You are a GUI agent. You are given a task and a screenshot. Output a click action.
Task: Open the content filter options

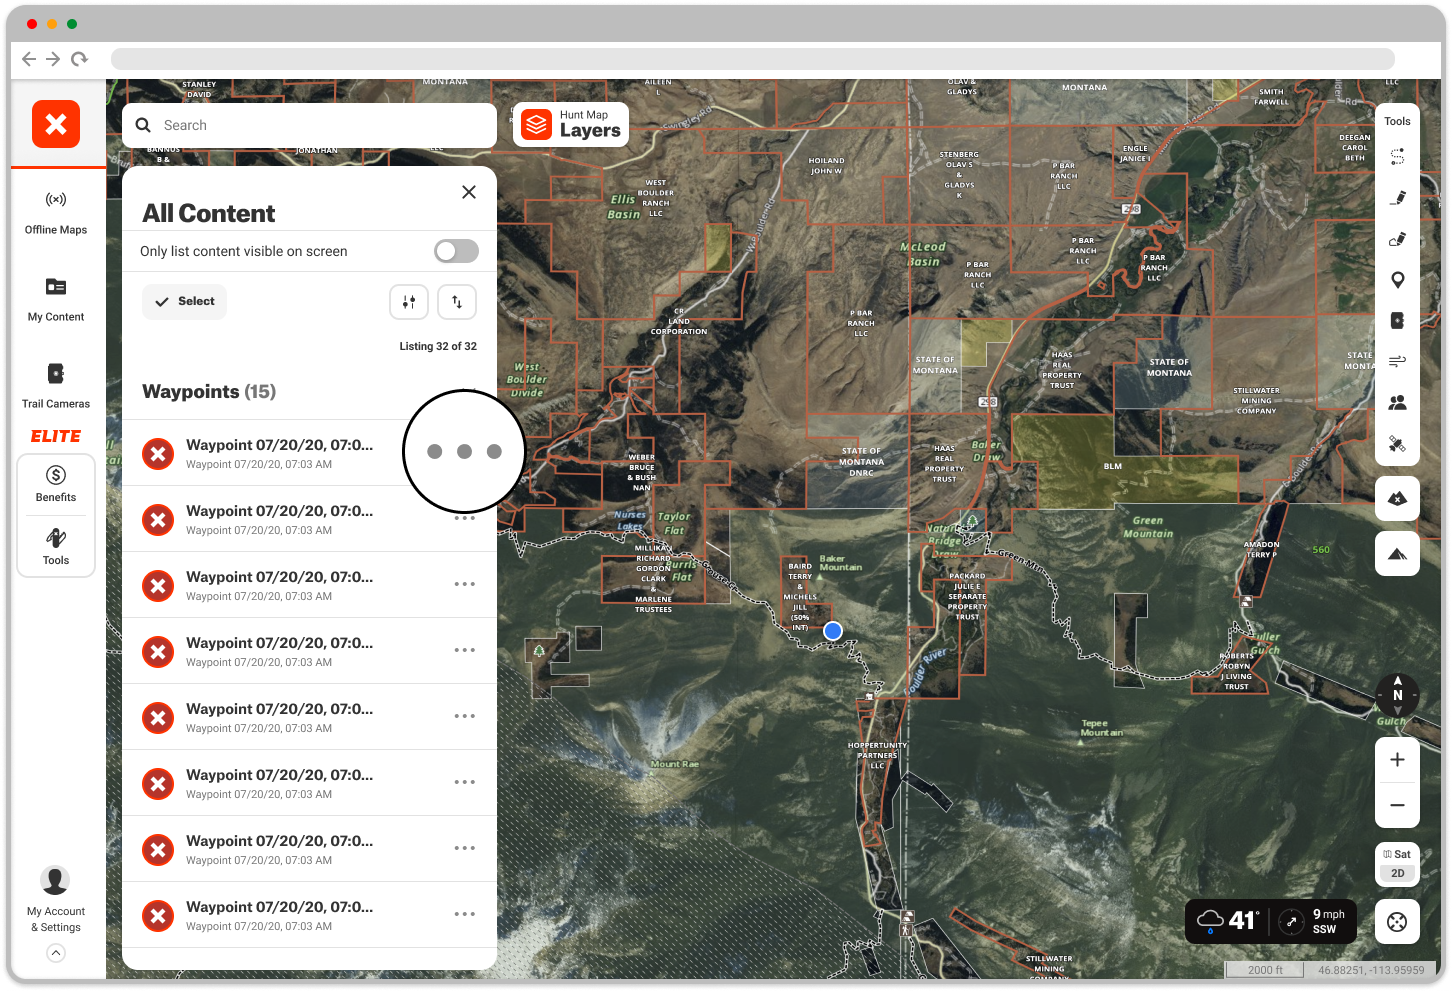pyautogui.click(x=409, y=301)
